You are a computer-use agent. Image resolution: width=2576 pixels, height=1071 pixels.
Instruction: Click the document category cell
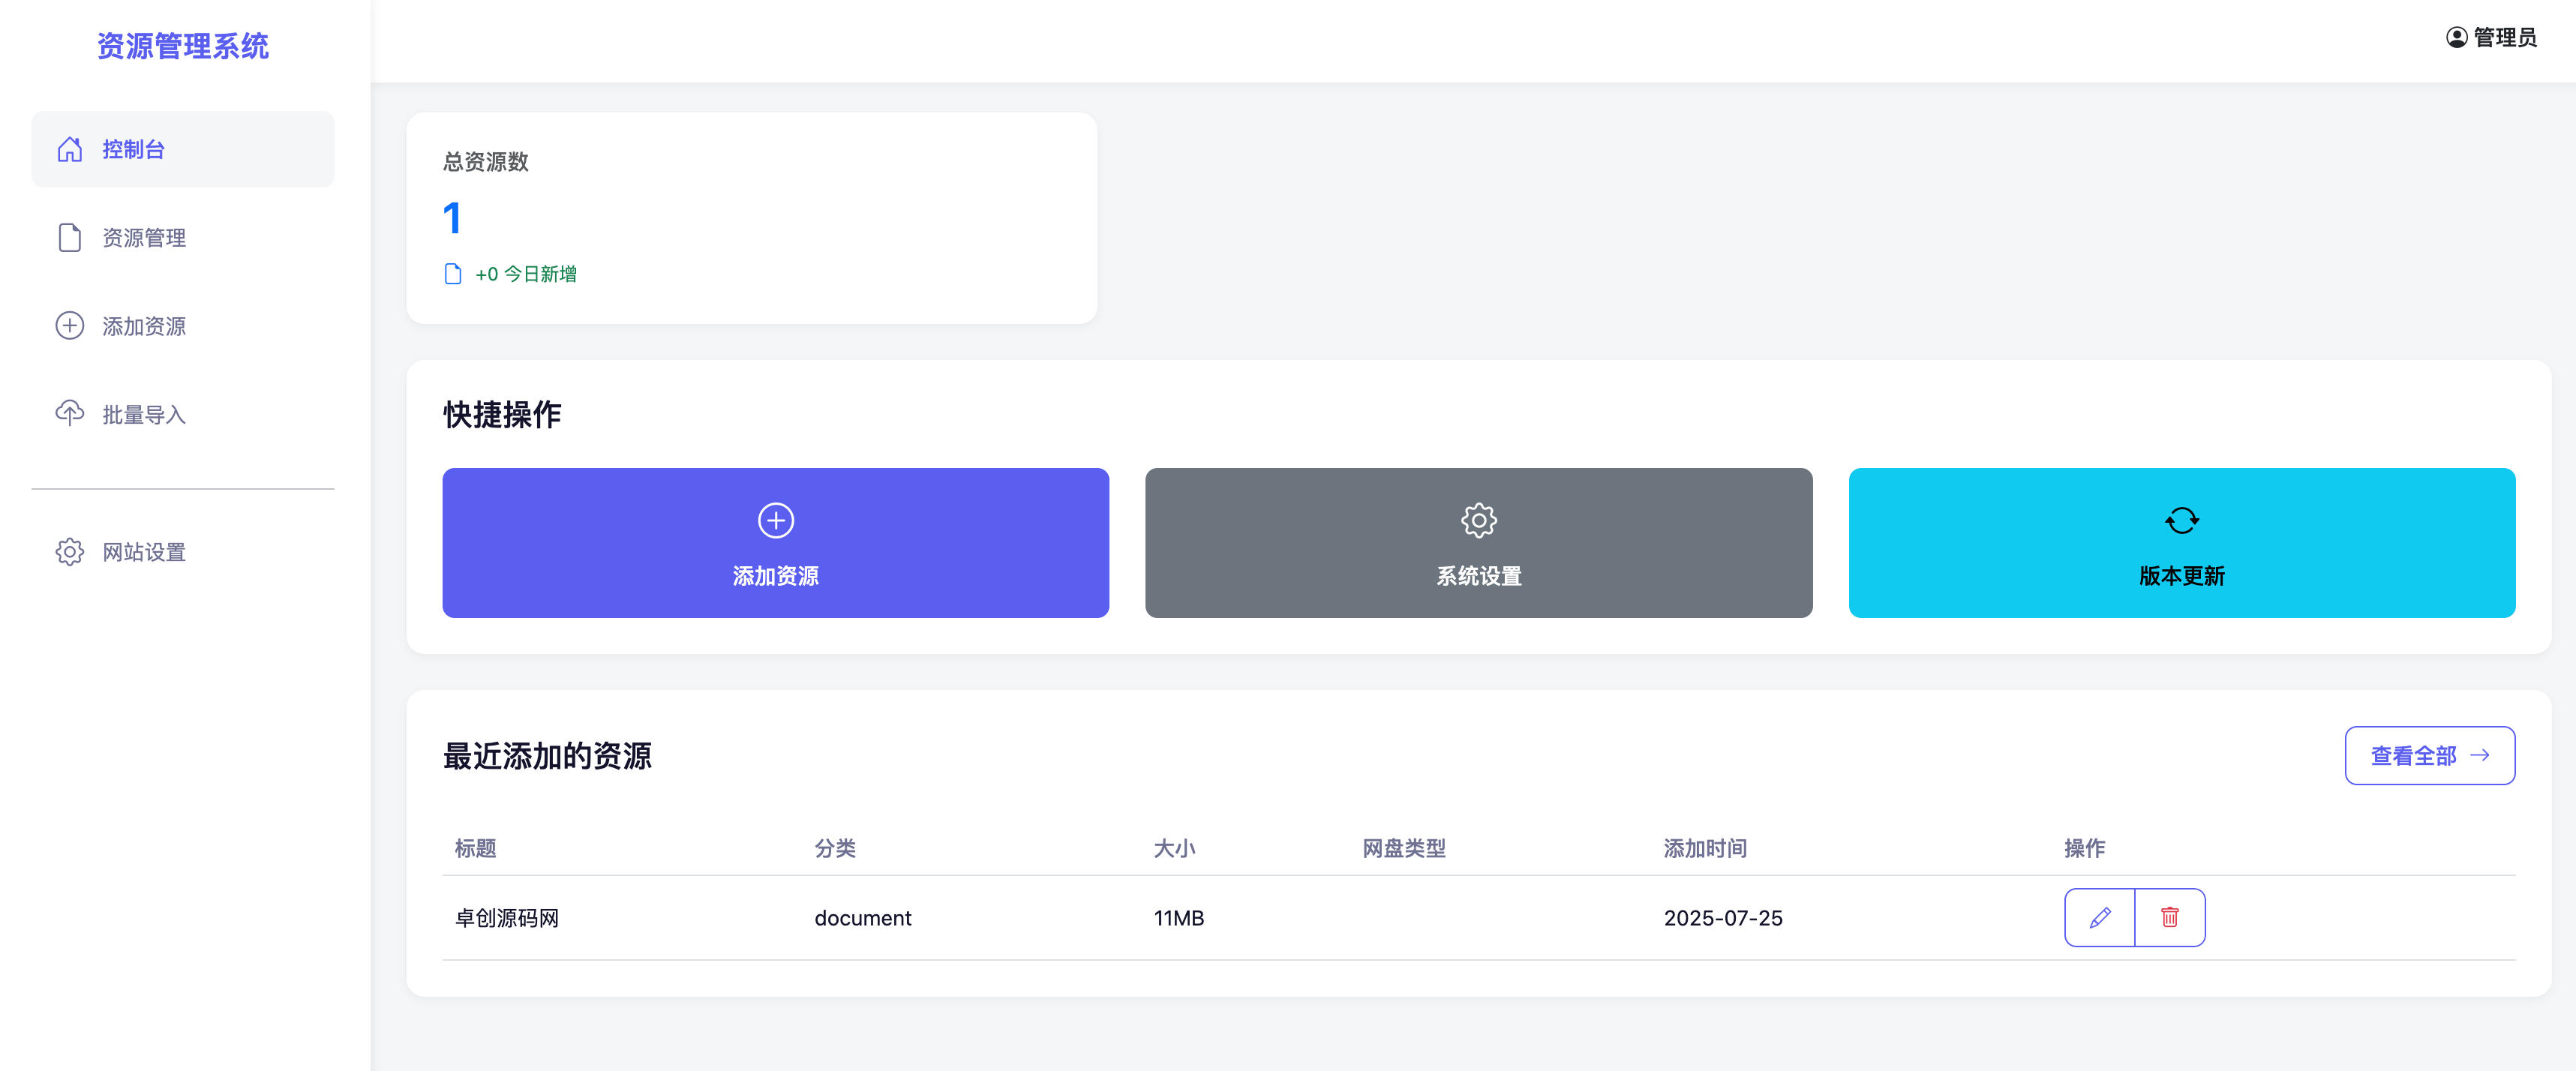pyautogui.click(x=862, y=918)
